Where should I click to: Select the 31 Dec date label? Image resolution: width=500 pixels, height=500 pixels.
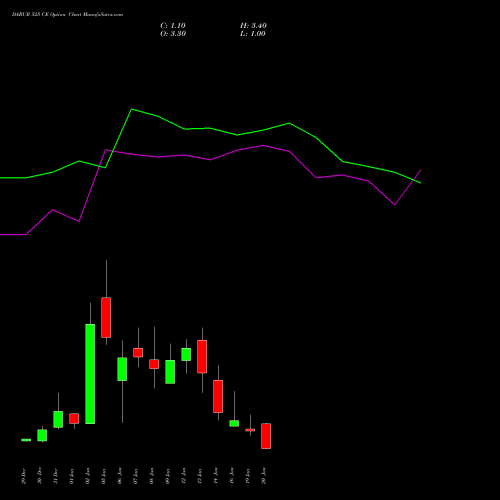[x=56, y=476]
